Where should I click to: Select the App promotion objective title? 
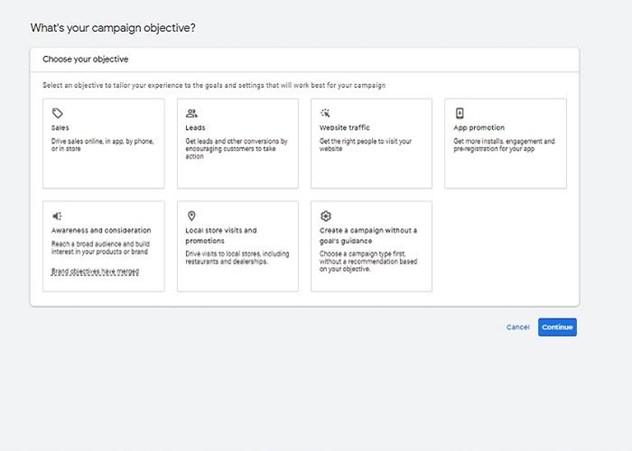click(x=480, y=128)
